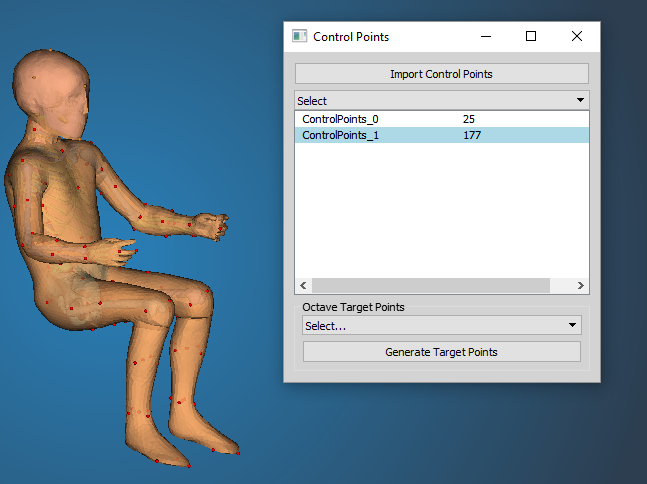Click the value 25 in the list
The image size is (647, 484).
tap(469, 119)
